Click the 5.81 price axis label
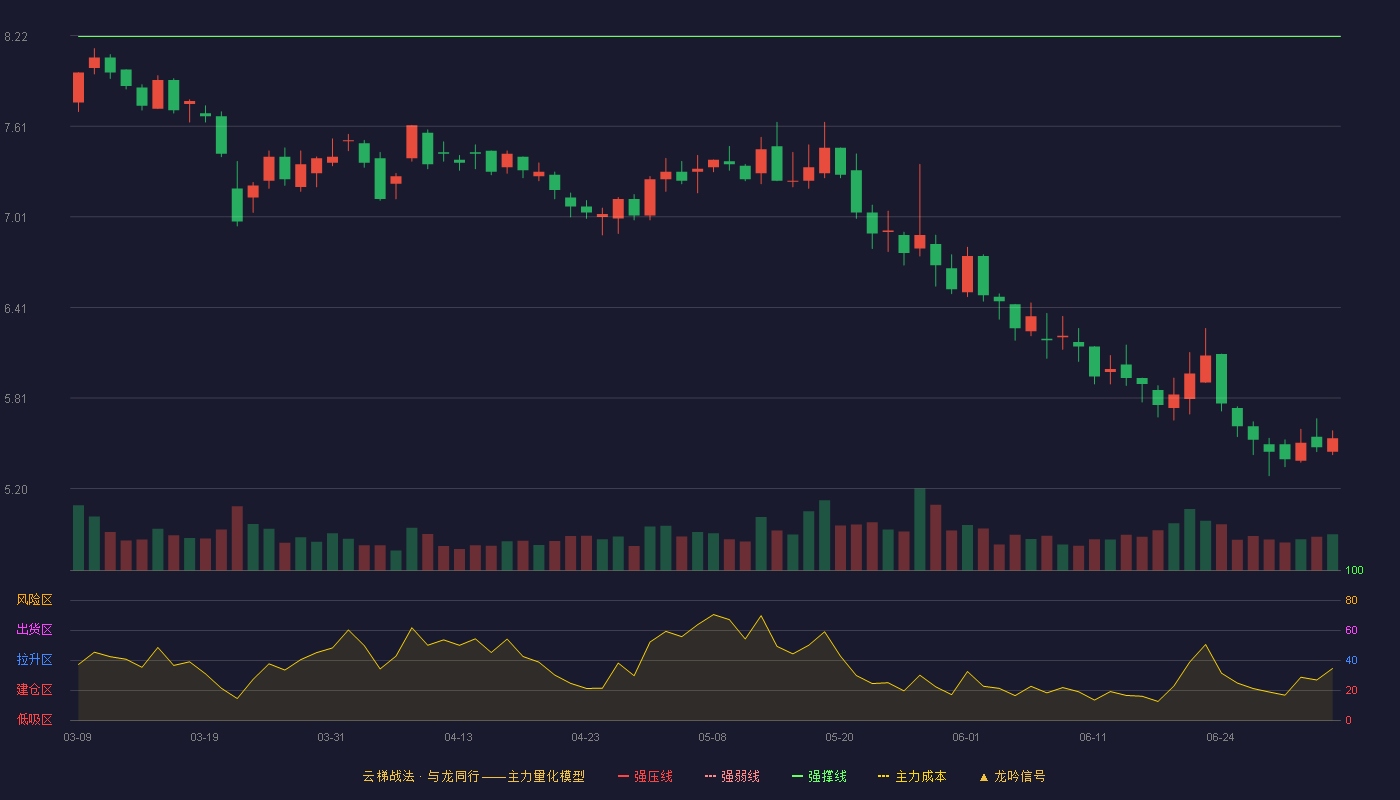The image size is (1400, 800). (x=16, y=399)
